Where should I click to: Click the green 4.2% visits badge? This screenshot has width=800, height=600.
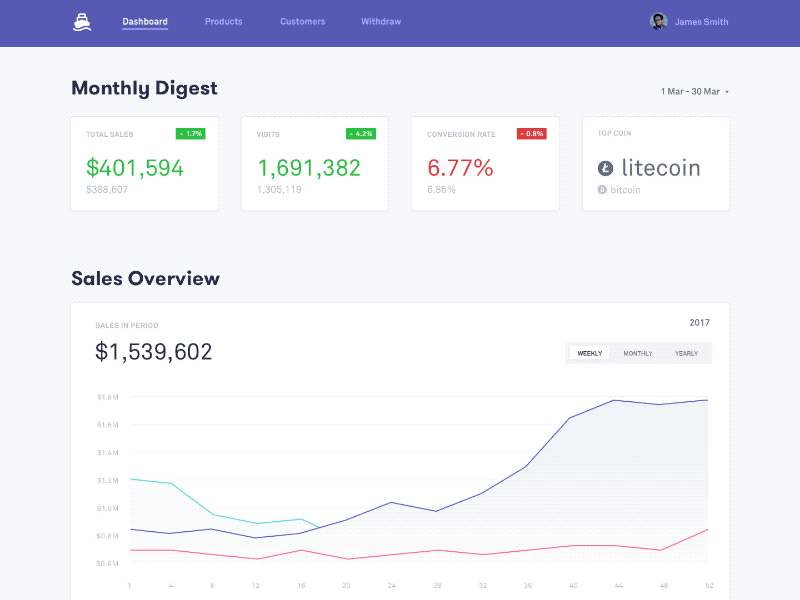[x=361, y=133]
